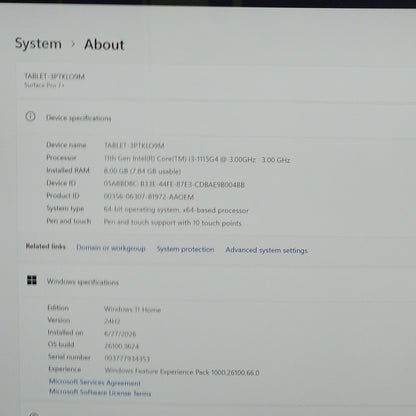This screenshot has height=416, width=416.
Task: Select the Product ID value 00356-06307-81972-AAOEM
Action: (149, 197)
